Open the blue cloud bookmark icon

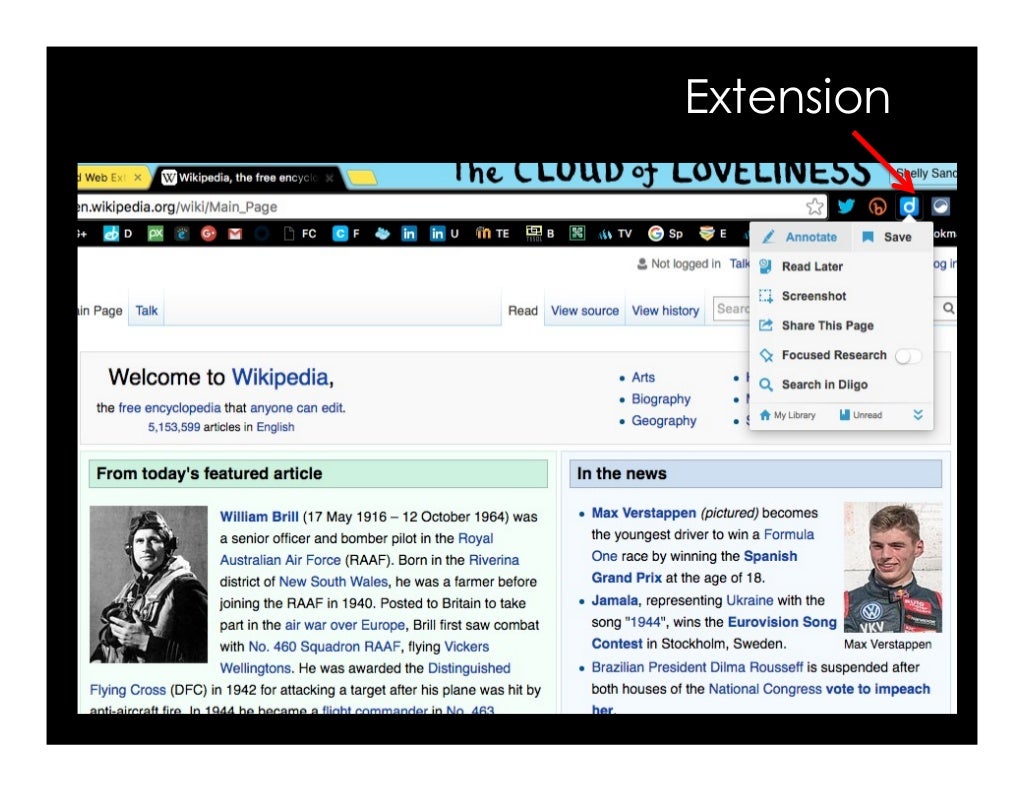382,234
